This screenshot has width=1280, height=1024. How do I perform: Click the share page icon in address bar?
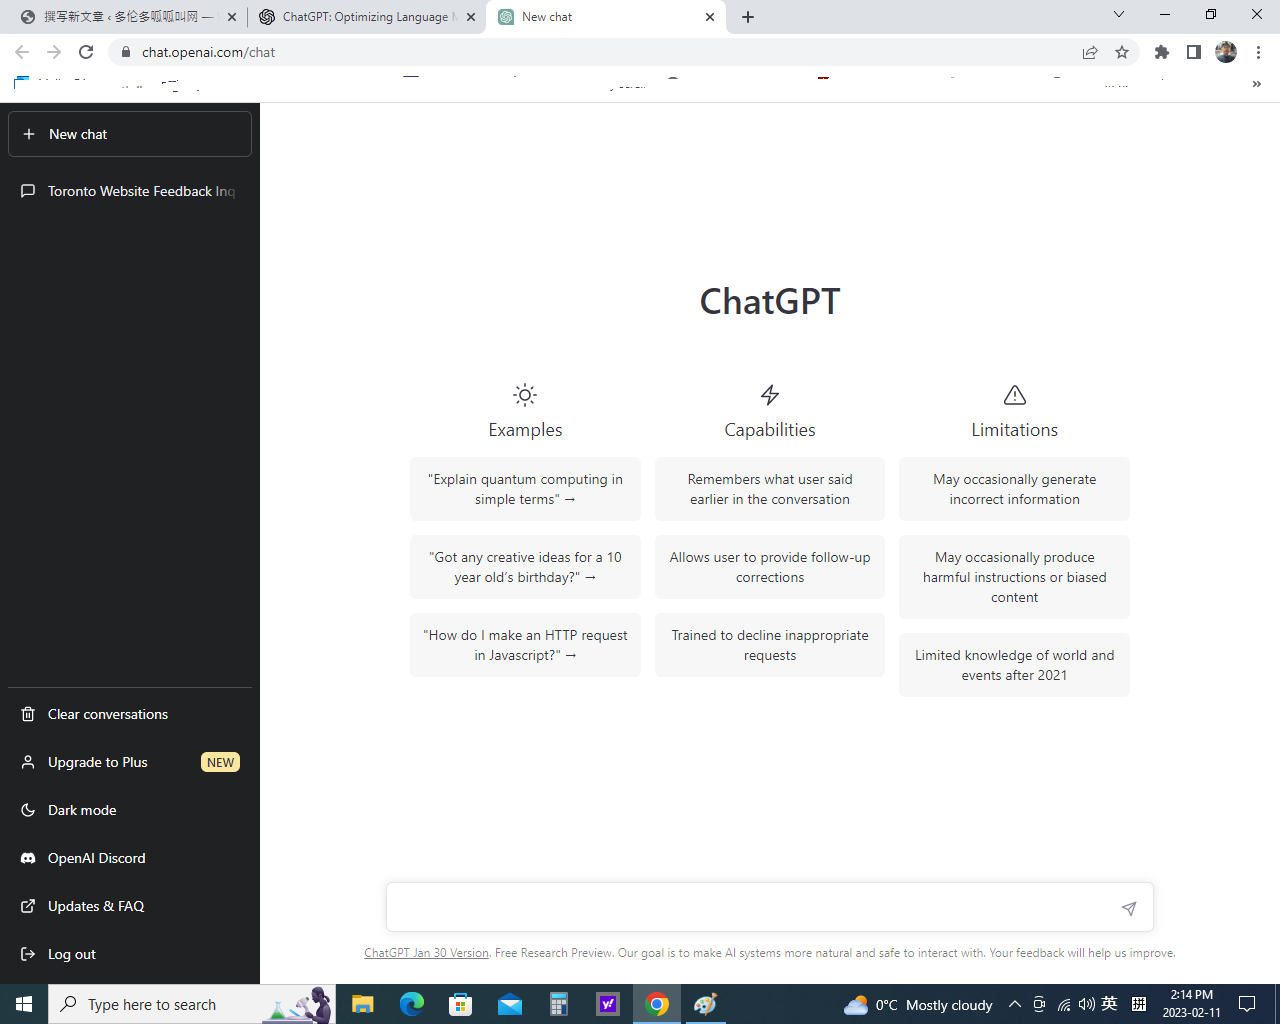click(x=1090, y=52)
